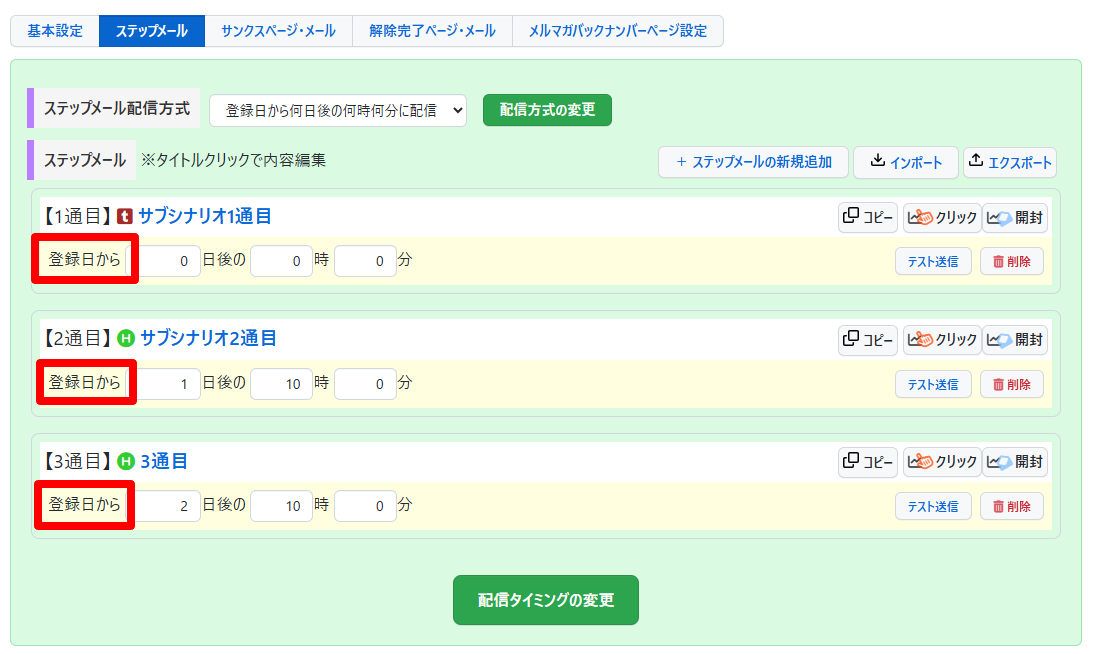View open-rate stats for 3通目 mail
The height and width of the screenshot is (654, 1094).
(1015, 462)
